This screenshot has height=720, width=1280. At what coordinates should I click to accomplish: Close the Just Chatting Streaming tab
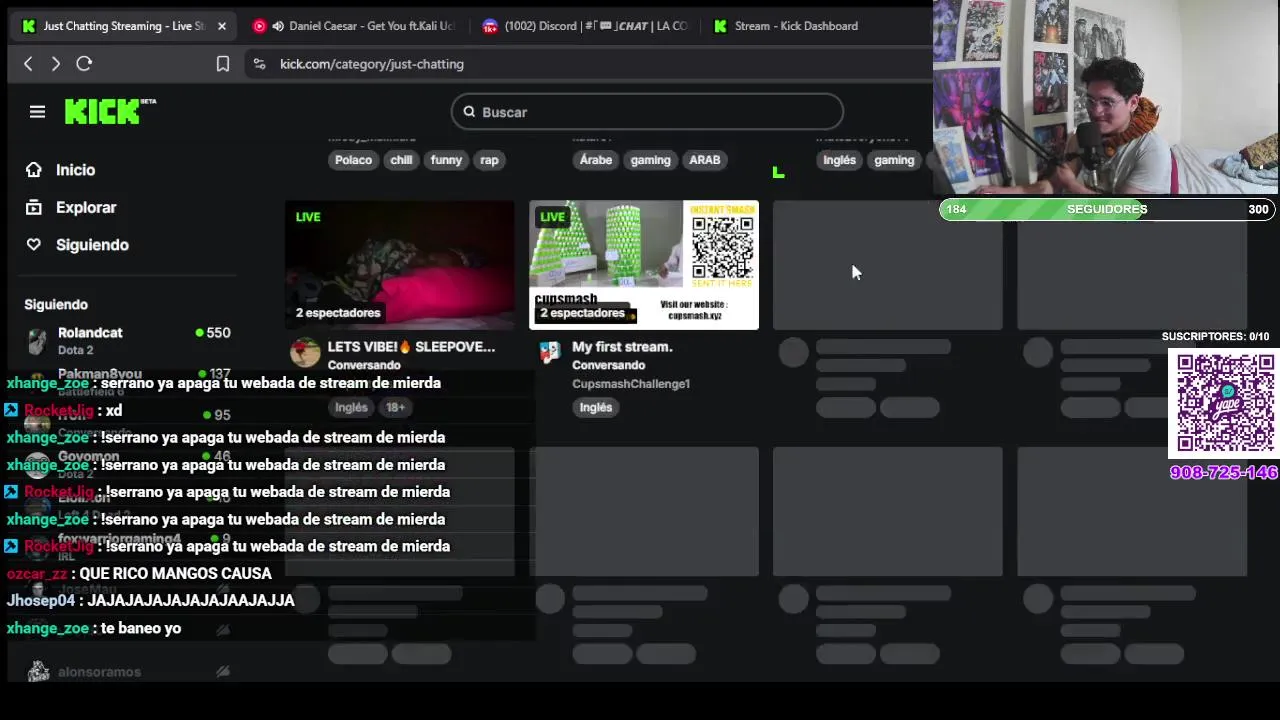pyautogui.click(x=222, y=26)
